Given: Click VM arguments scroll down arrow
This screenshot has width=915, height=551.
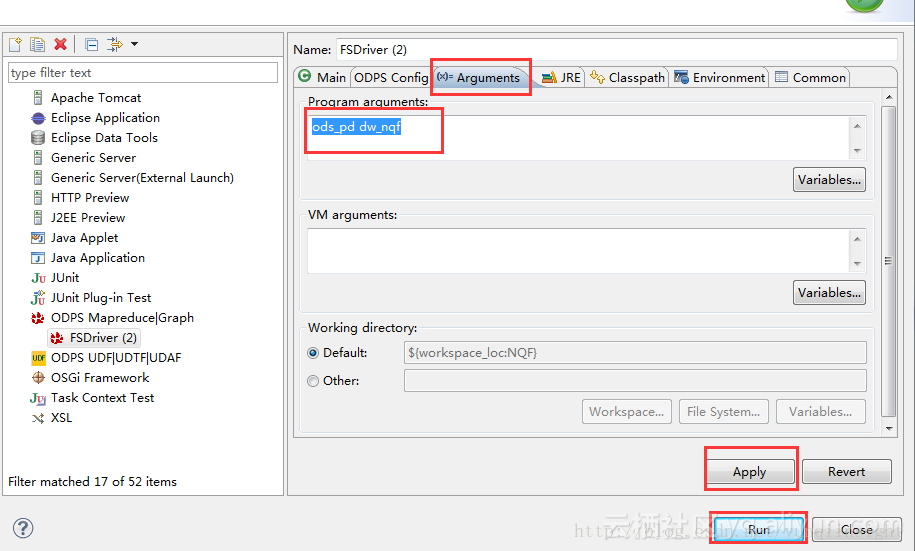Looking at the screenshot, I should pos(857,264).
